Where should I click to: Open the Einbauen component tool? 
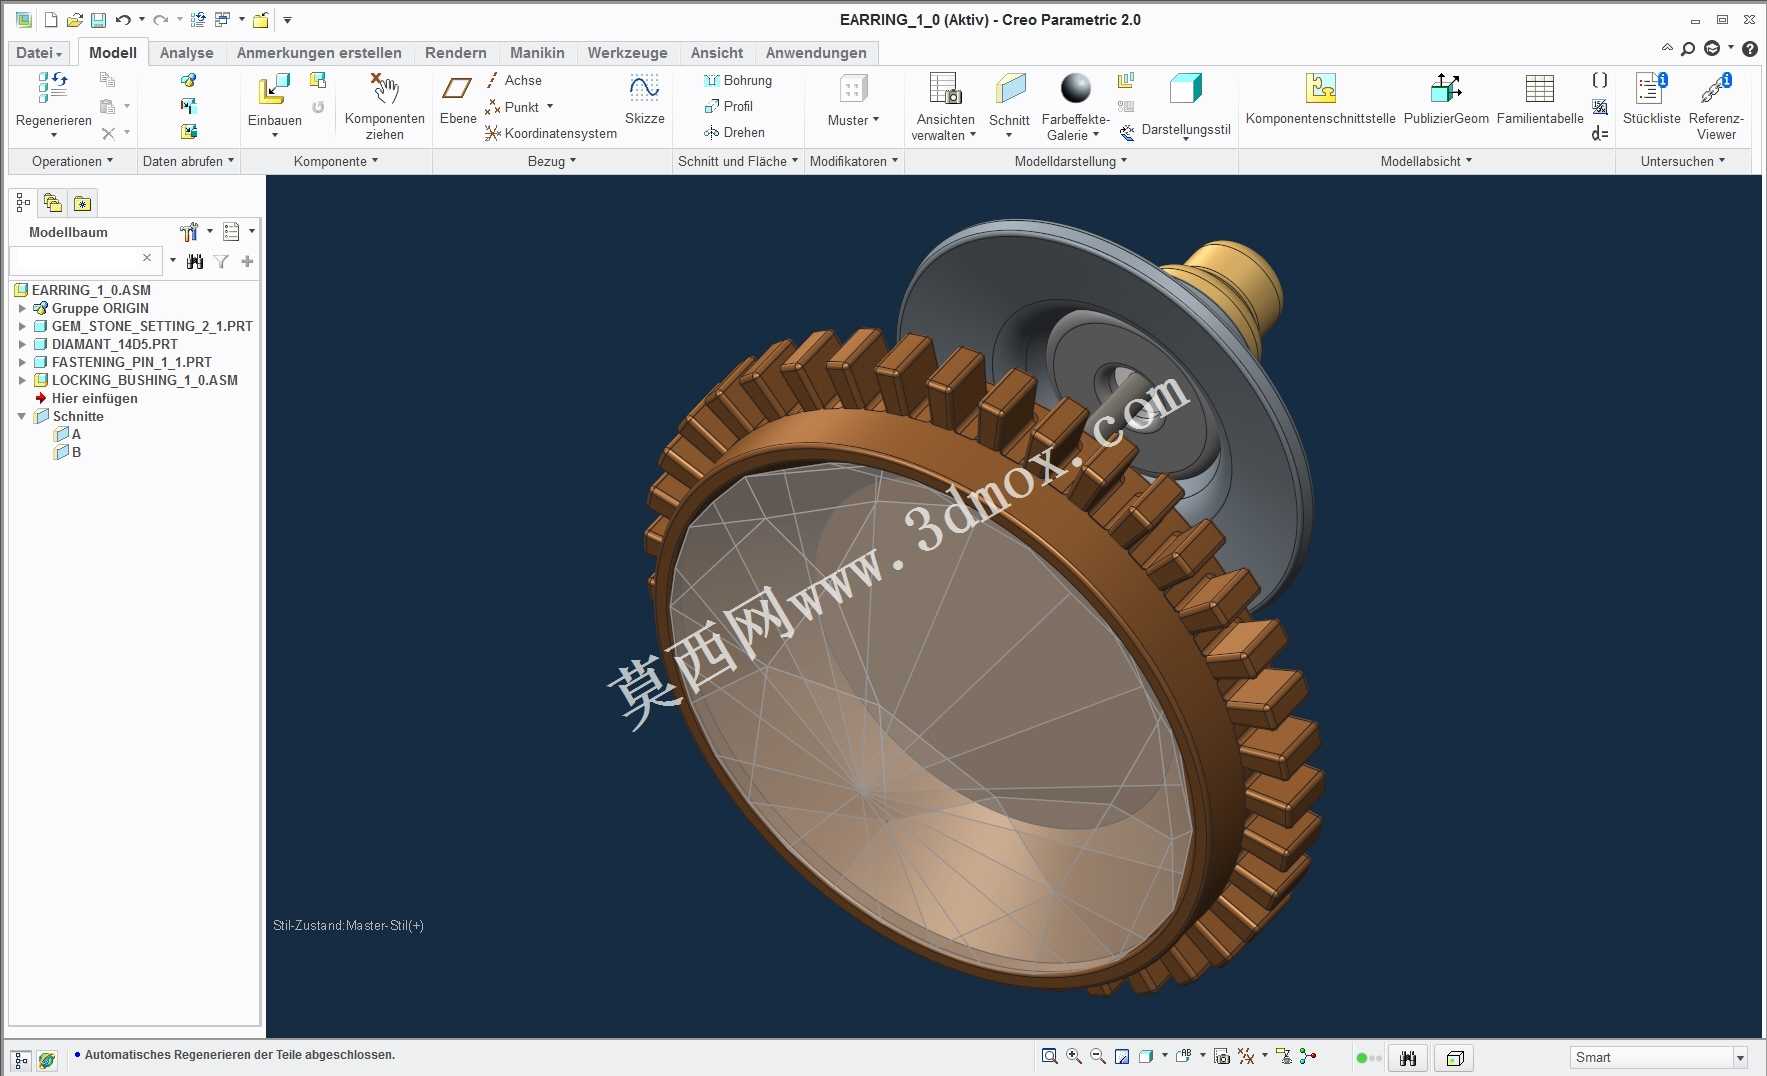click(274, 102)
